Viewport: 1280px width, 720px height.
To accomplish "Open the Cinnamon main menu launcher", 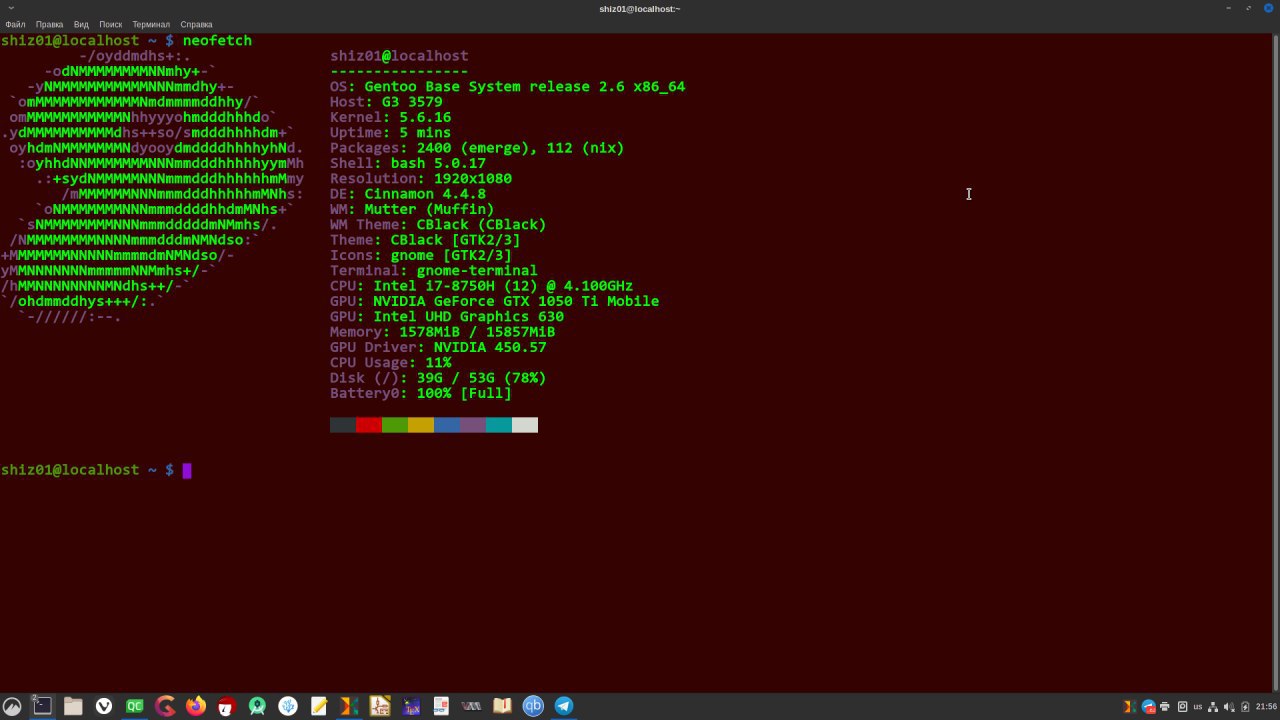I will coord(12,706).
